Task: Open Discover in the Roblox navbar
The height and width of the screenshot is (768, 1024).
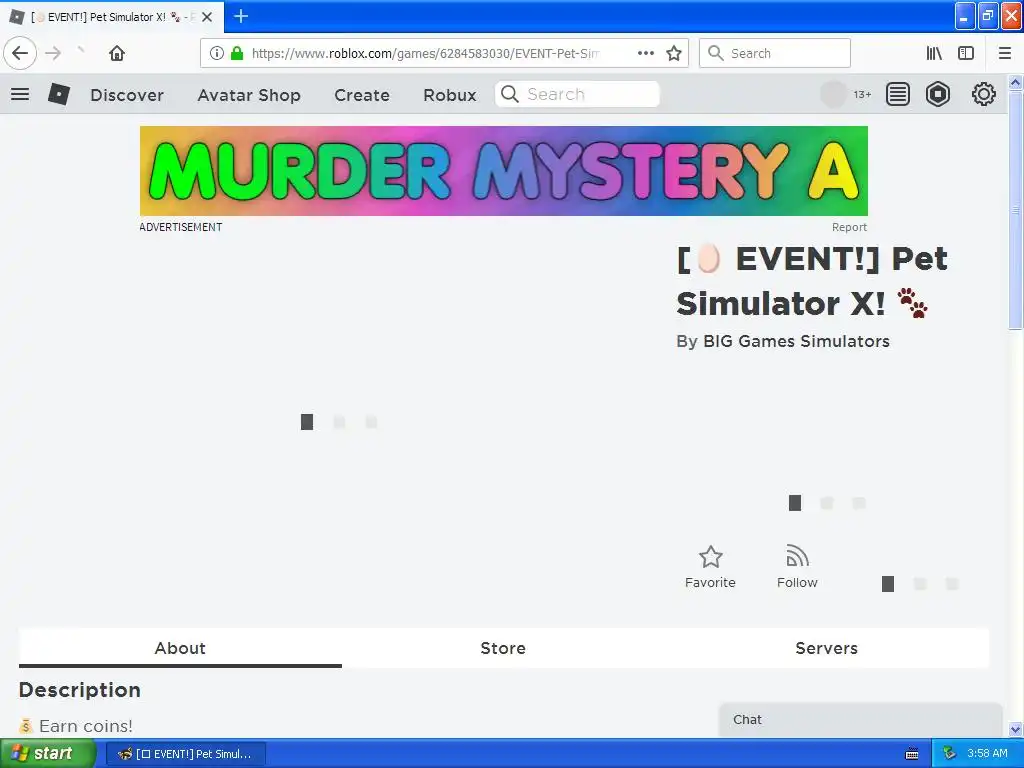Action: (127, 95)
